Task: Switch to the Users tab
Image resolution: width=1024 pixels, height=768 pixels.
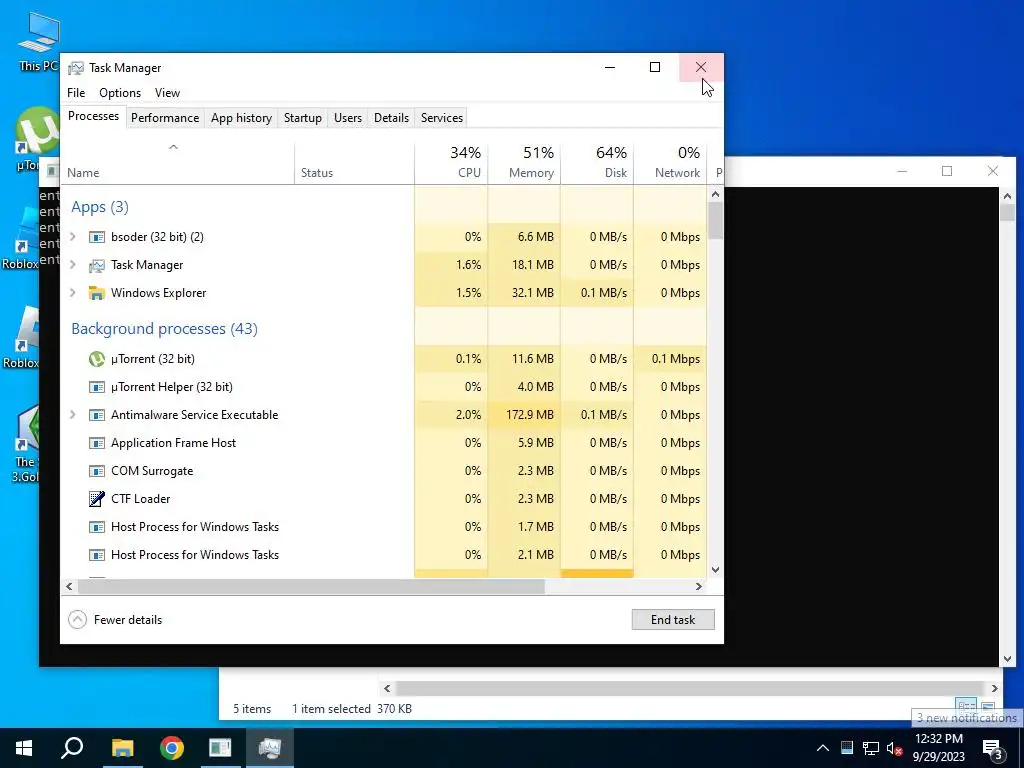Action: coord(347,118)
